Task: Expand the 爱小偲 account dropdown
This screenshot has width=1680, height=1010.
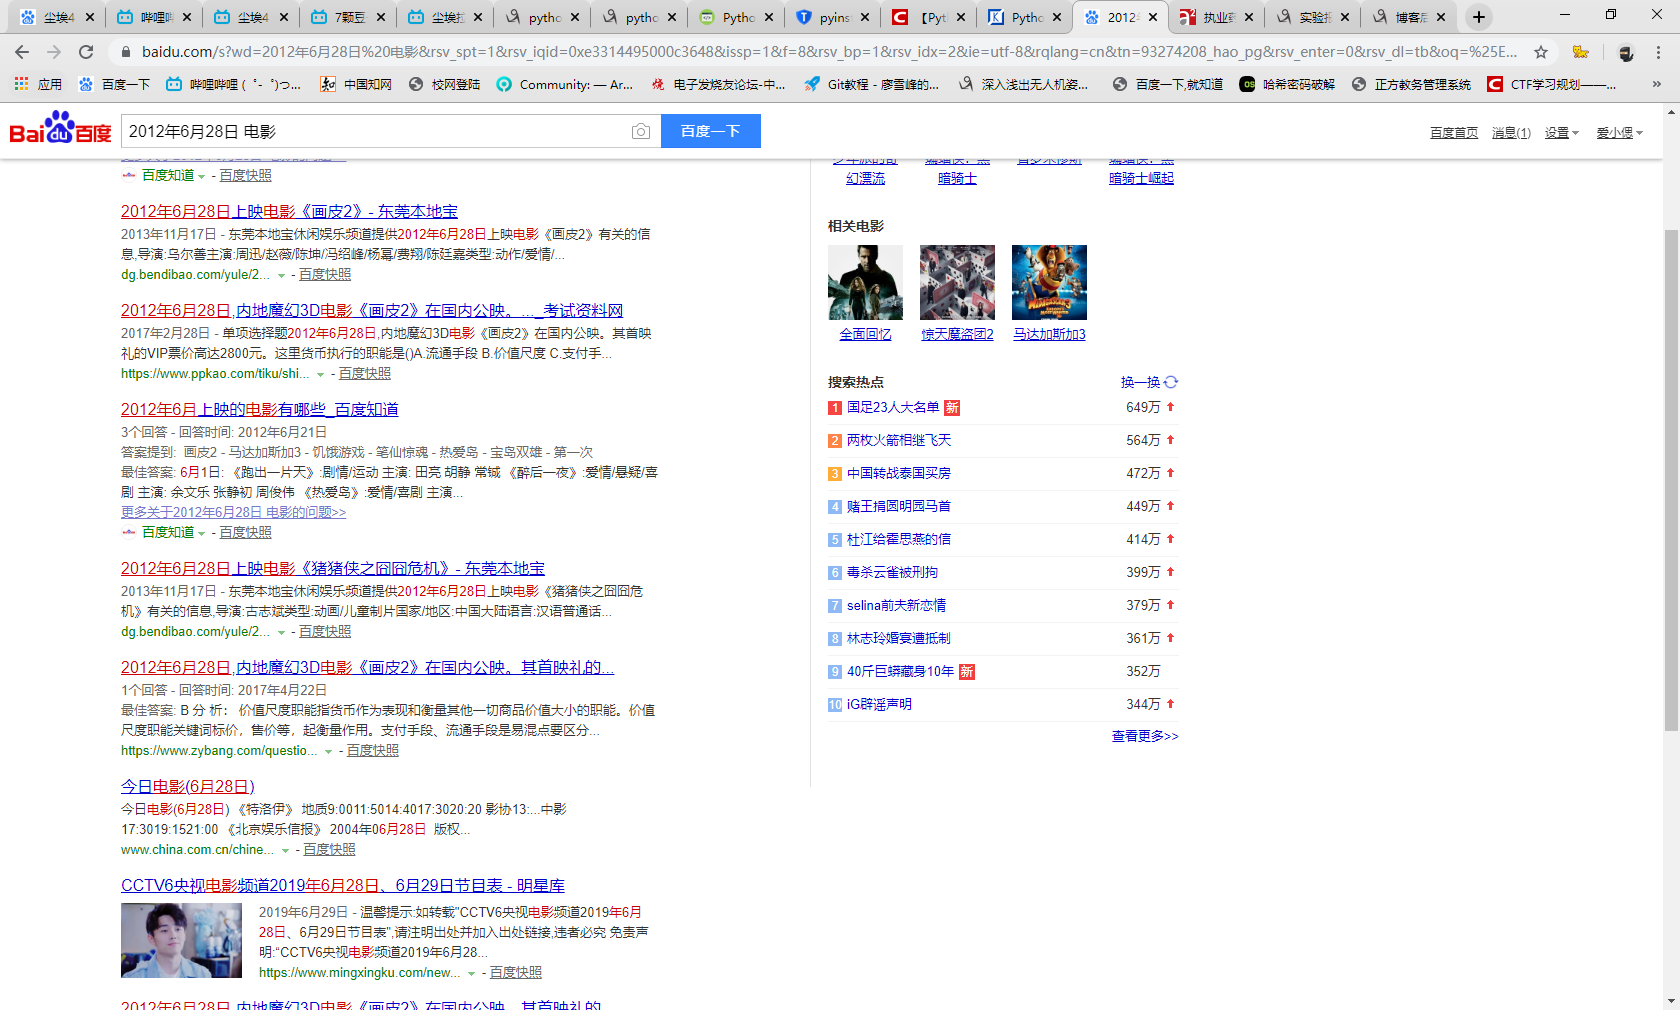Action: point(1620,133)
